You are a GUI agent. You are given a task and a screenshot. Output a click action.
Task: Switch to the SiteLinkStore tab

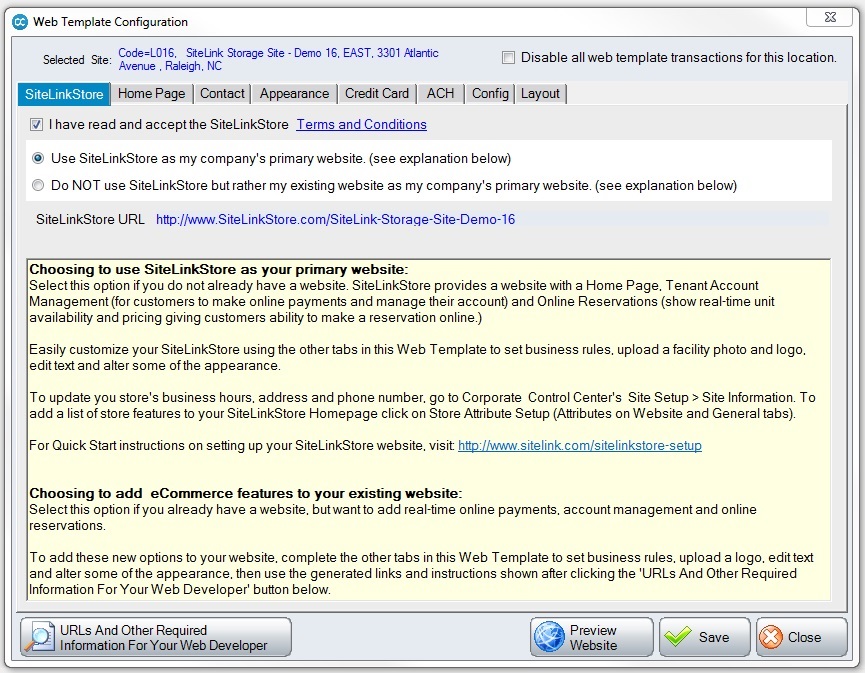pos(64,94)
